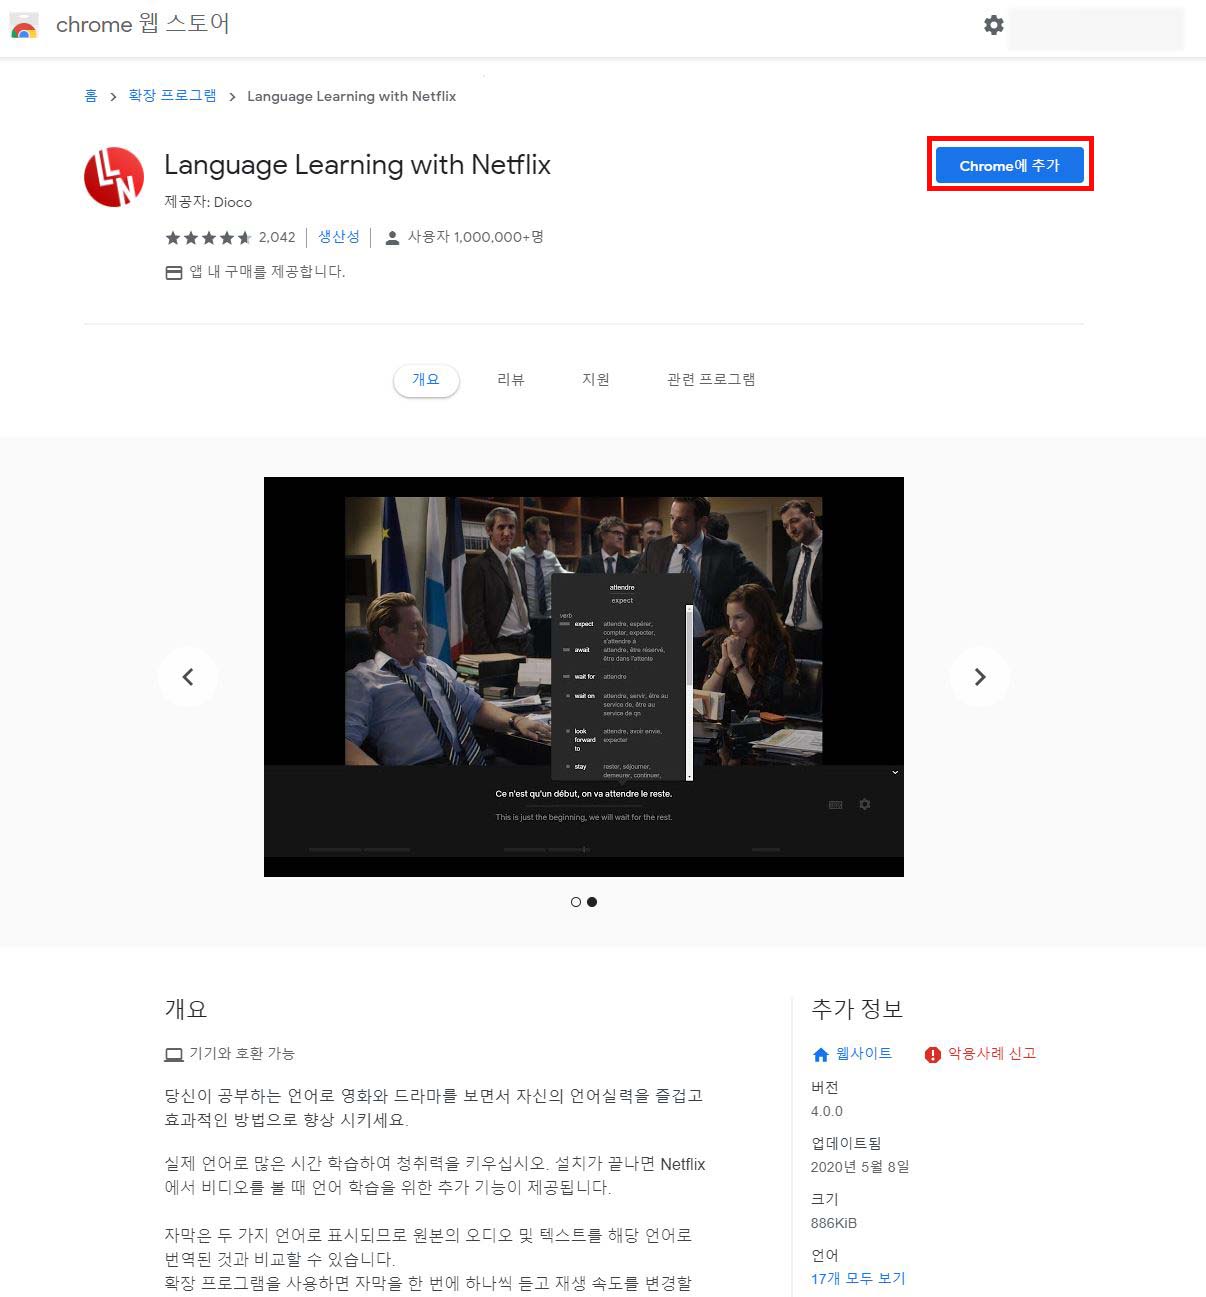Image resolution: width=1206 pixels, height=1297 pixels.
Task: Open the 개요 tab
Action: coord(426,380)
